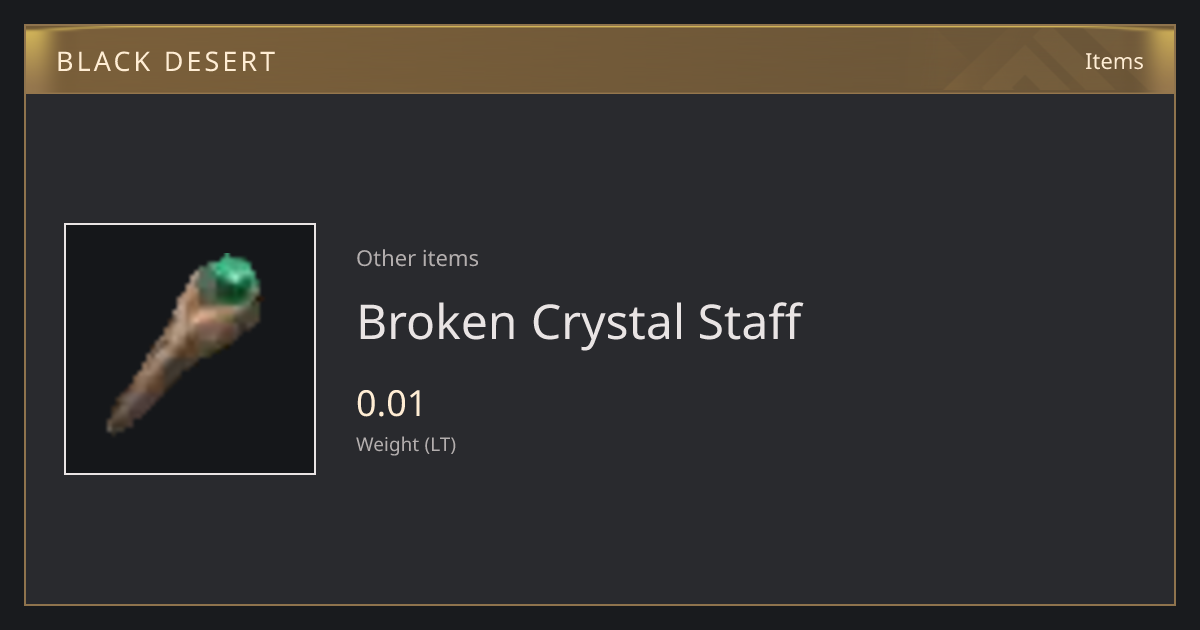The height and width of the screenshot is (630, 1200).
Task: Click the (LT) unit text under weight
Action: coord(441,444)
